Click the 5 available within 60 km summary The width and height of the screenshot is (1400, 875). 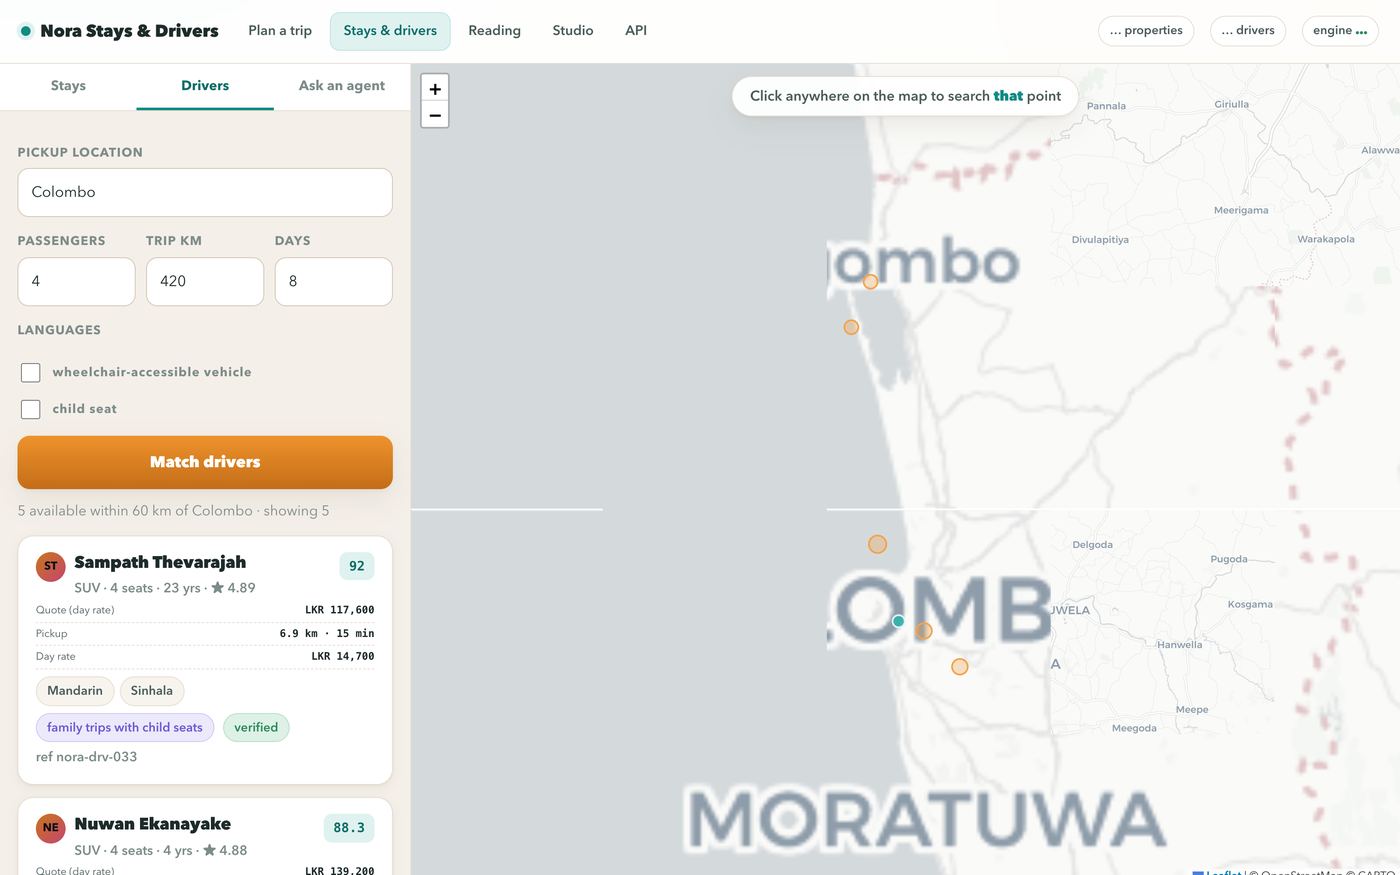[174, 511]
